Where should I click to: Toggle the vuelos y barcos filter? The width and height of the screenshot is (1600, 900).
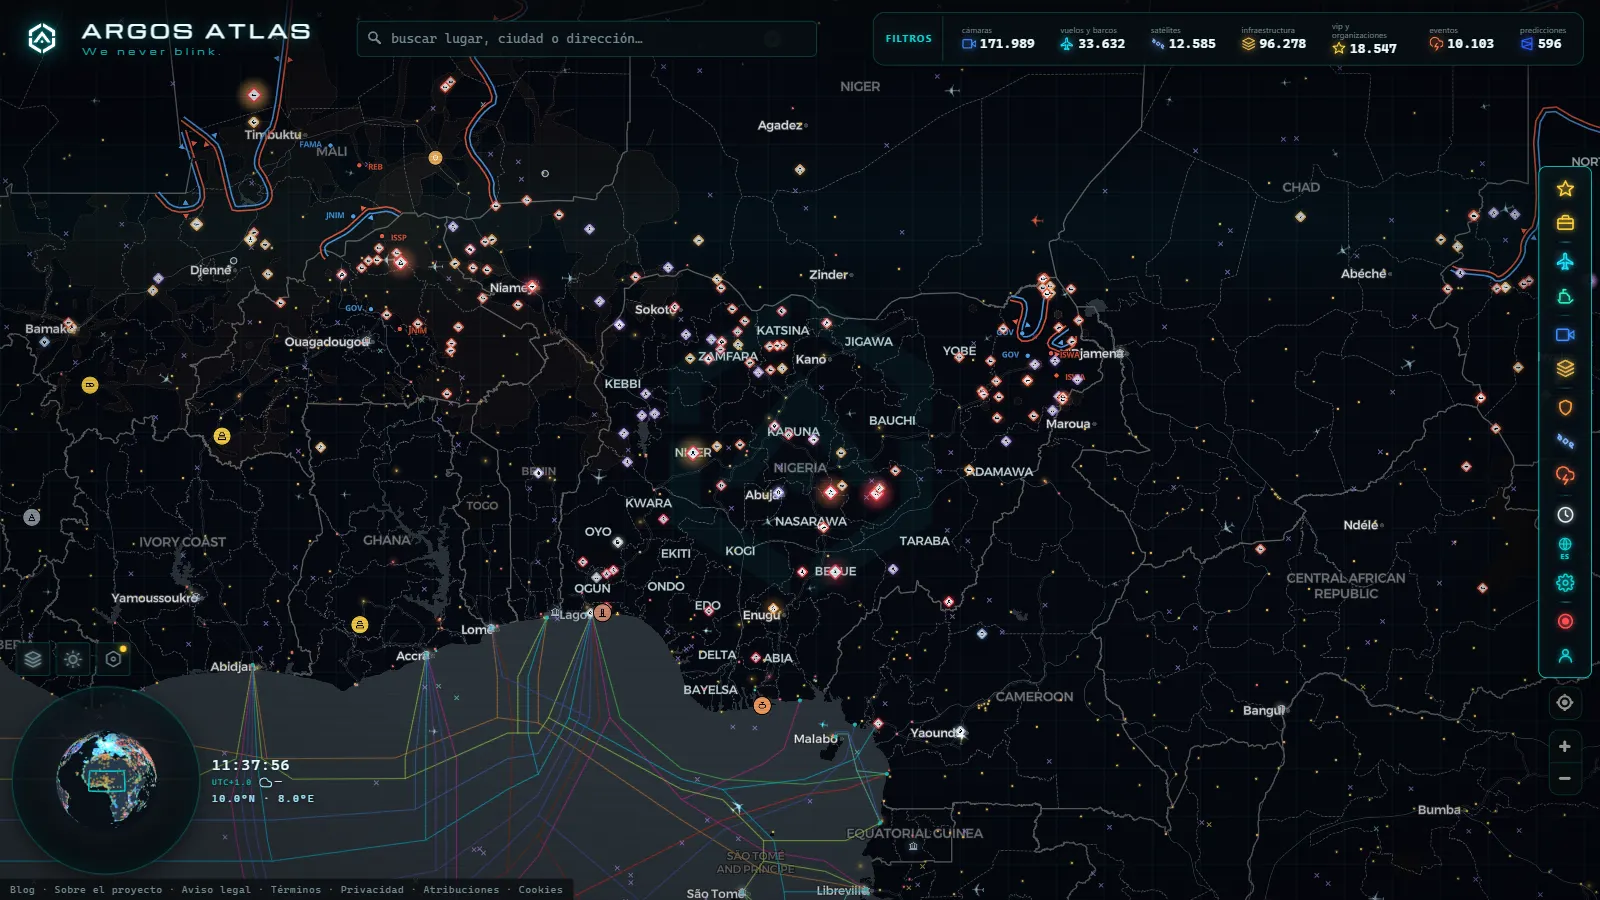(1092, 39)
